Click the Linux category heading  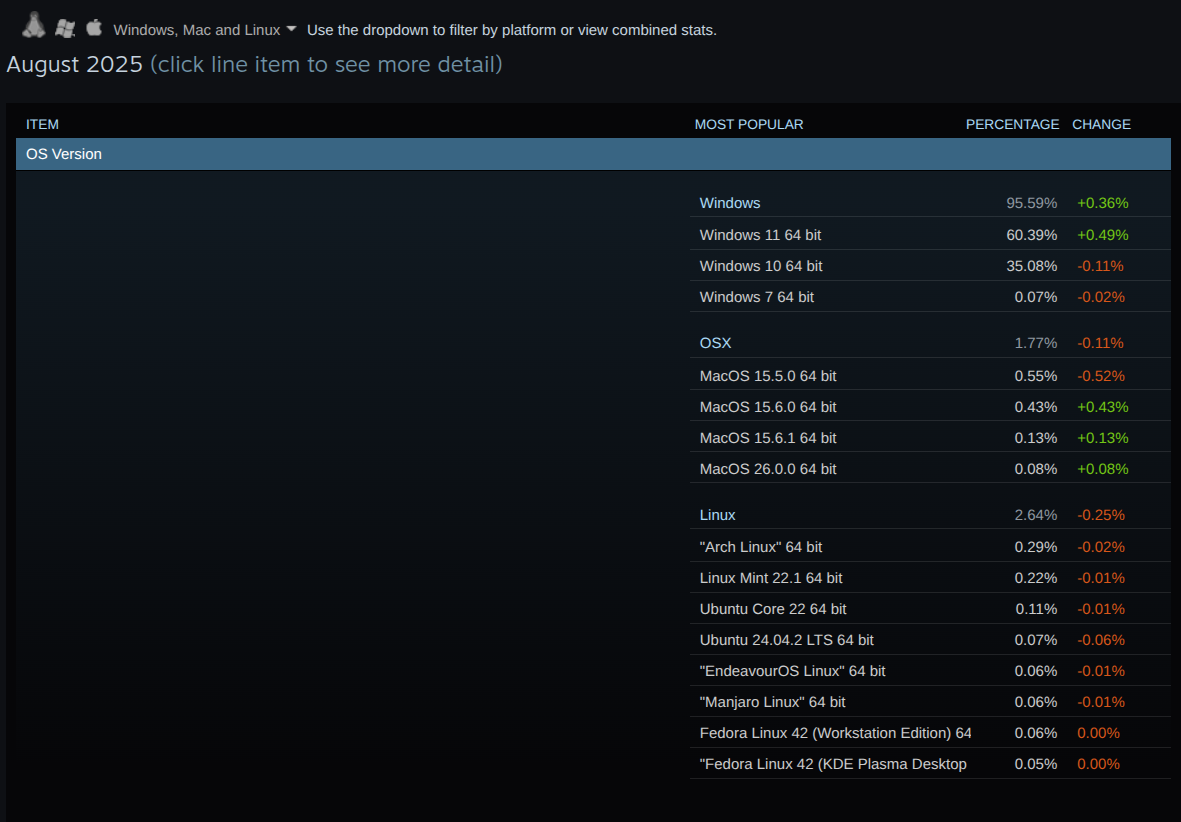coord(717,515)
